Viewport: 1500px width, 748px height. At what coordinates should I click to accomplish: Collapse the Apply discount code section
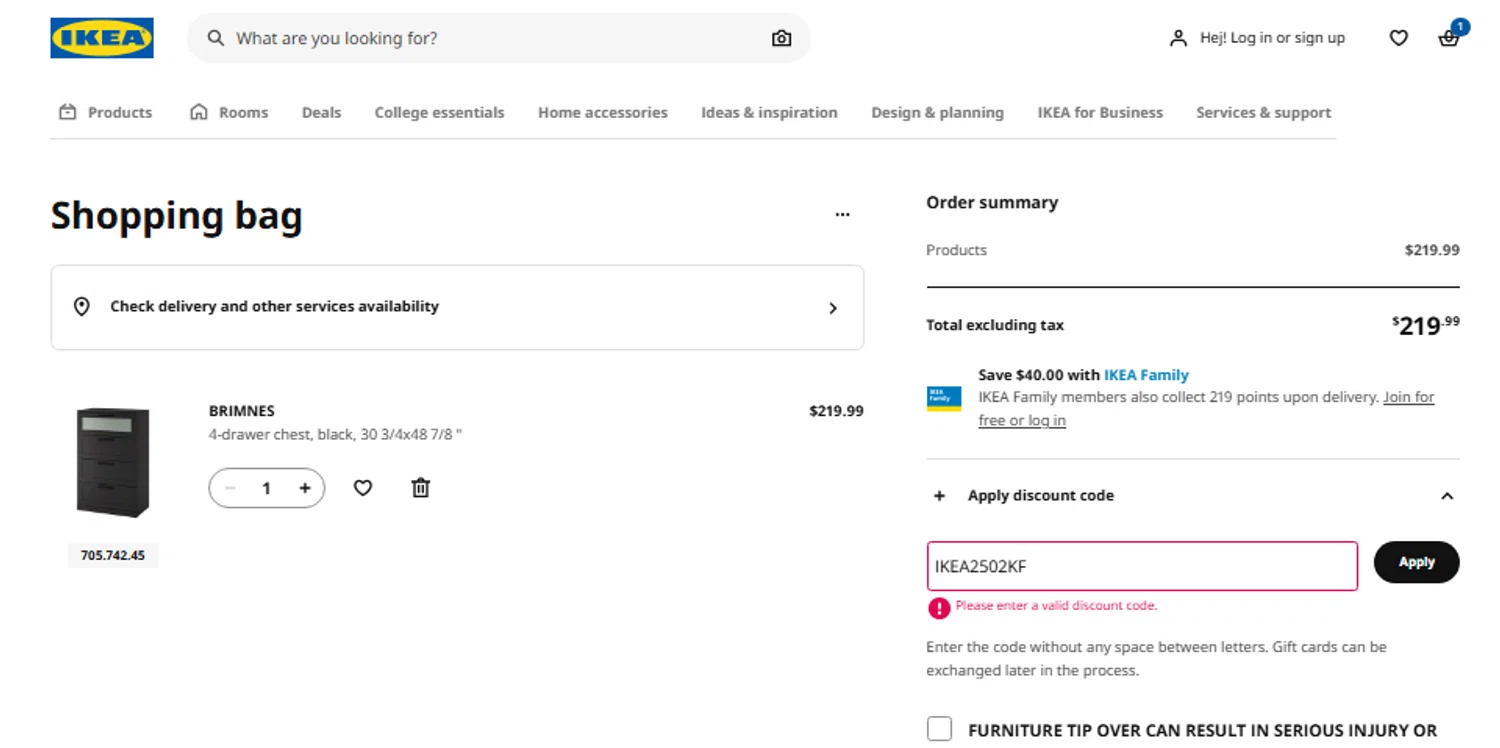pos(1447,496)
